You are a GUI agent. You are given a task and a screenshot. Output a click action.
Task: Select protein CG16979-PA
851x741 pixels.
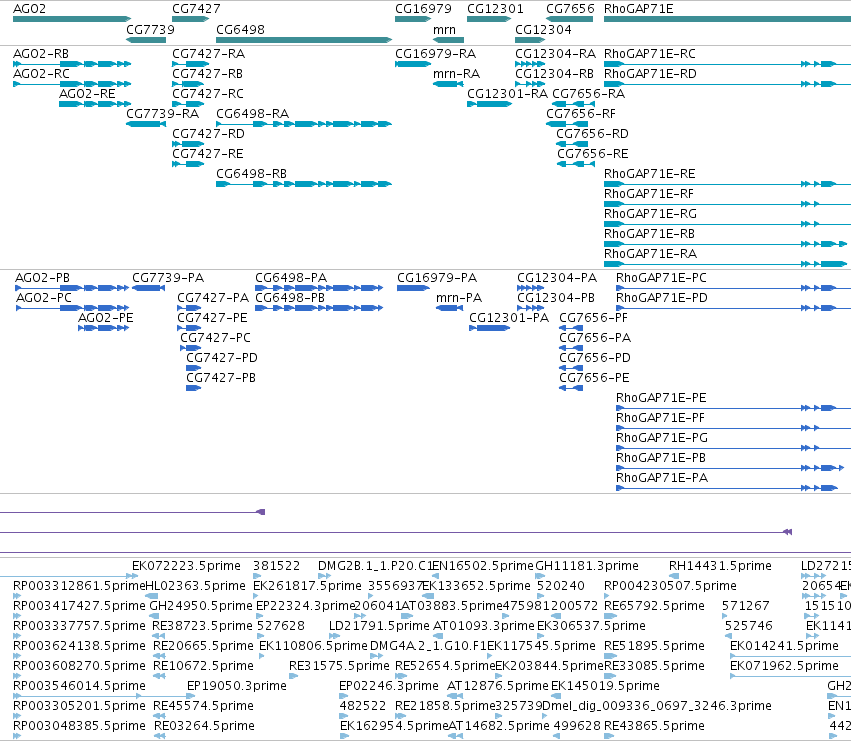pyautogui.click(x=437, y=278)
